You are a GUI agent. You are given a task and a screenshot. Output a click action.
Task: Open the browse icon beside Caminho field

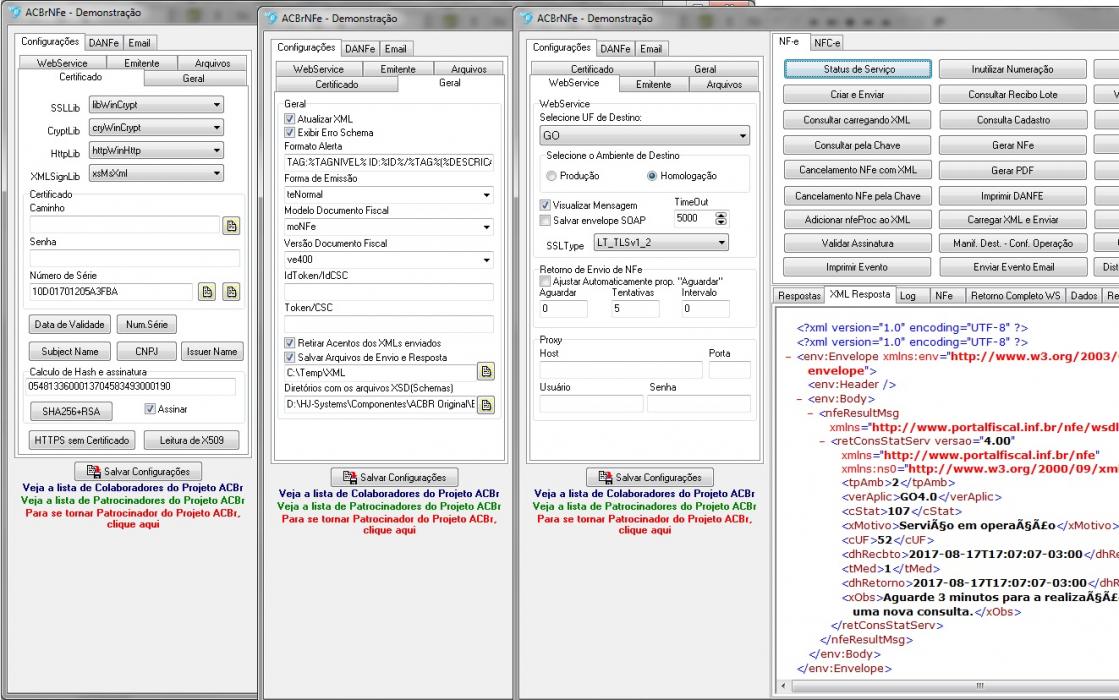[231, 225]
